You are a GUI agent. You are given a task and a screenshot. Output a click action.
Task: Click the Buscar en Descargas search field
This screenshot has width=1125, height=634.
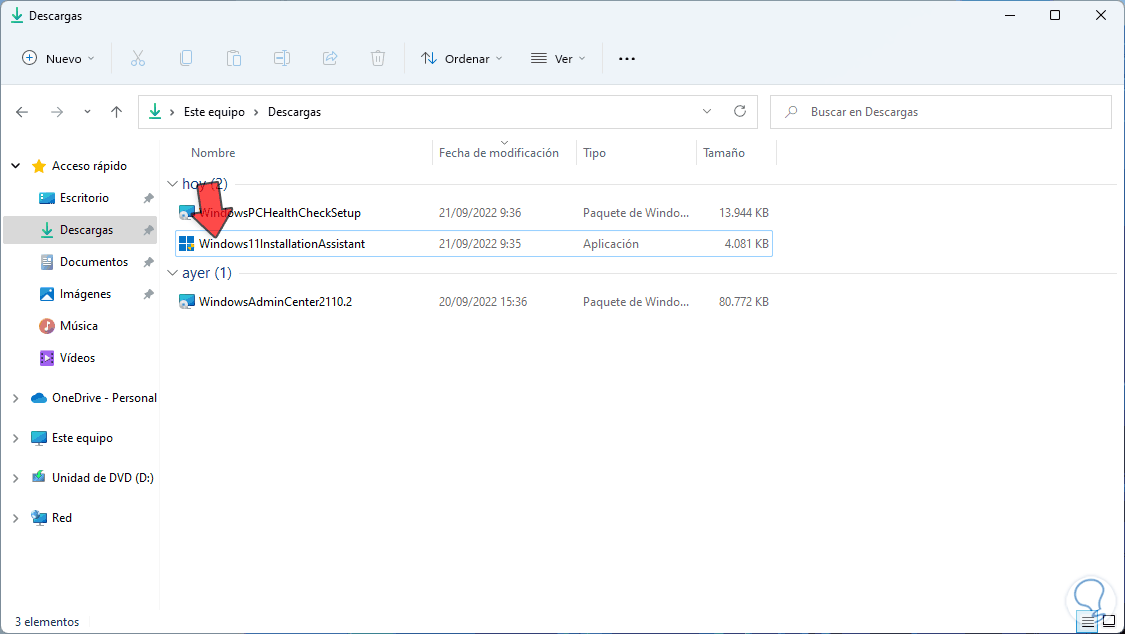click(x=941, y=112)
